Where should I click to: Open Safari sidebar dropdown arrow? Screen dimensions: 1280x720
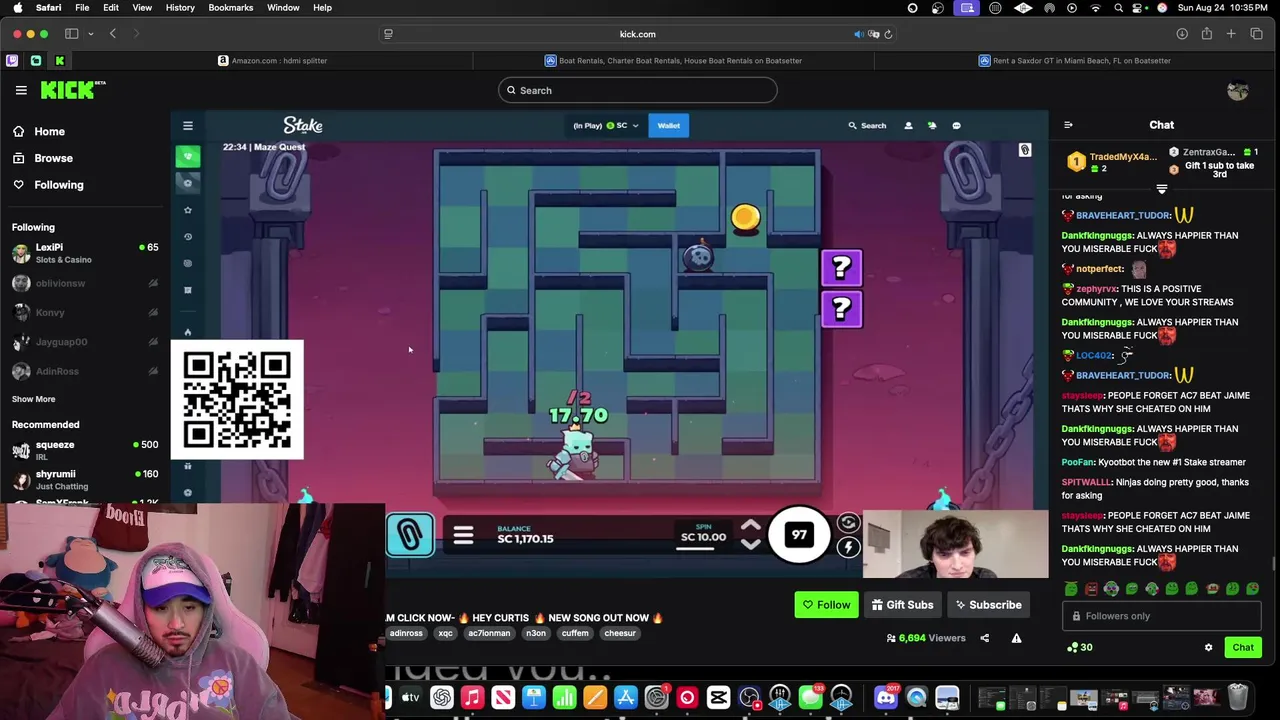coord(90,34)
